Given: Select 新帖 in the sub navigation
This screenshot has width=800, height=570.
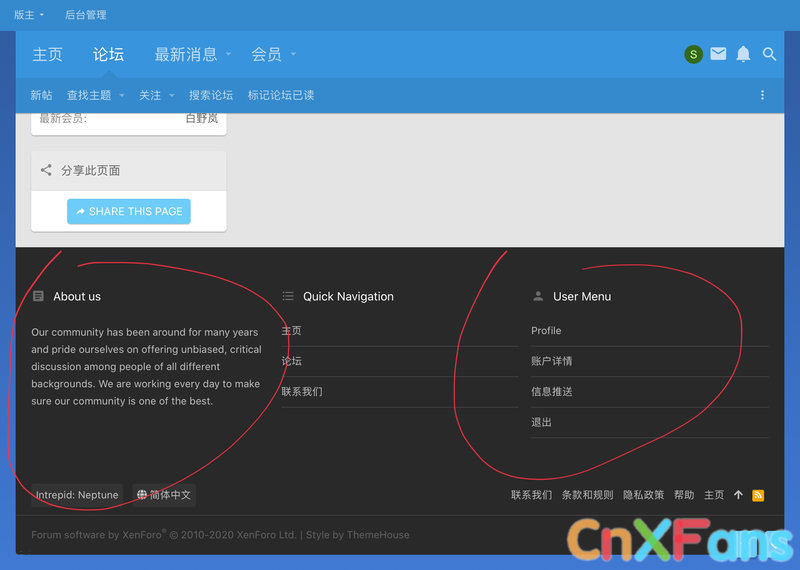Looking at the screenshot, I should [x=41, y=95].
